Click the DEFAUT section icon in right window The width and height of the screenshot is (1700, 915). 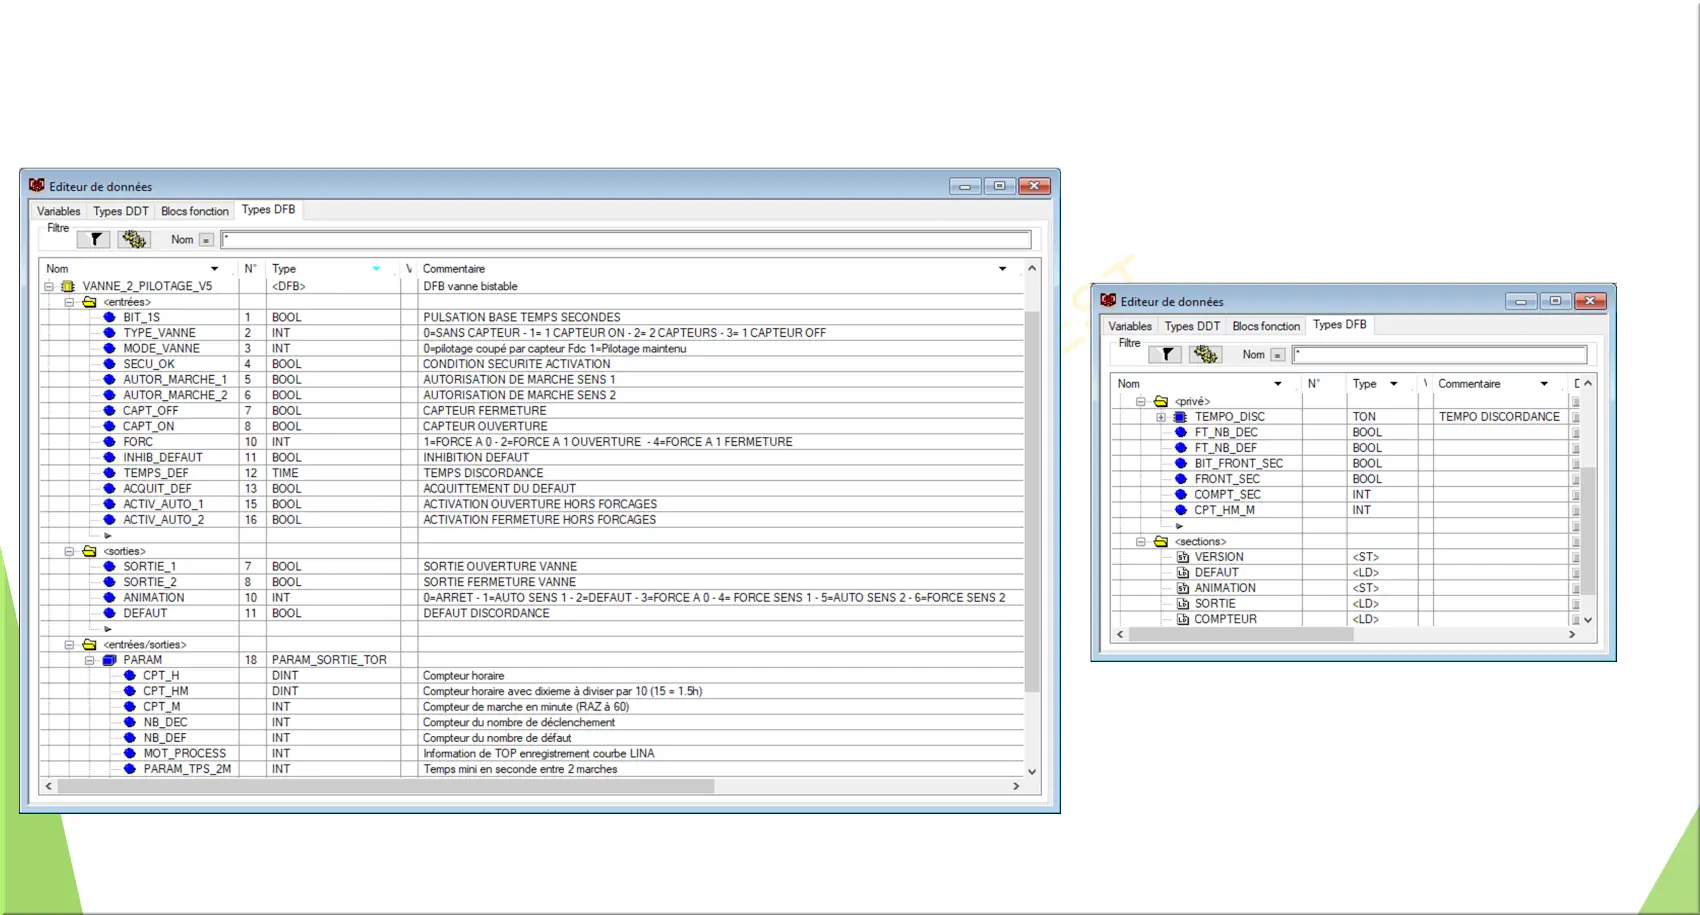click(x=1182, y=573)
